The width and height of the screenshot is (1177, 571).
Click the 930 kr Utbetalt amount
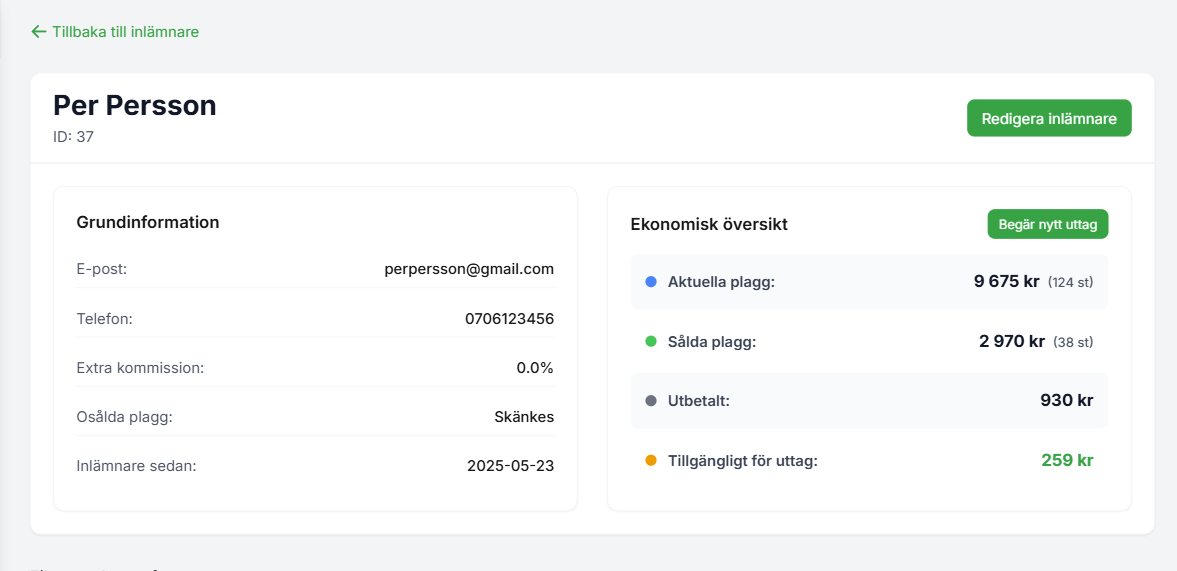point(1066,400)
